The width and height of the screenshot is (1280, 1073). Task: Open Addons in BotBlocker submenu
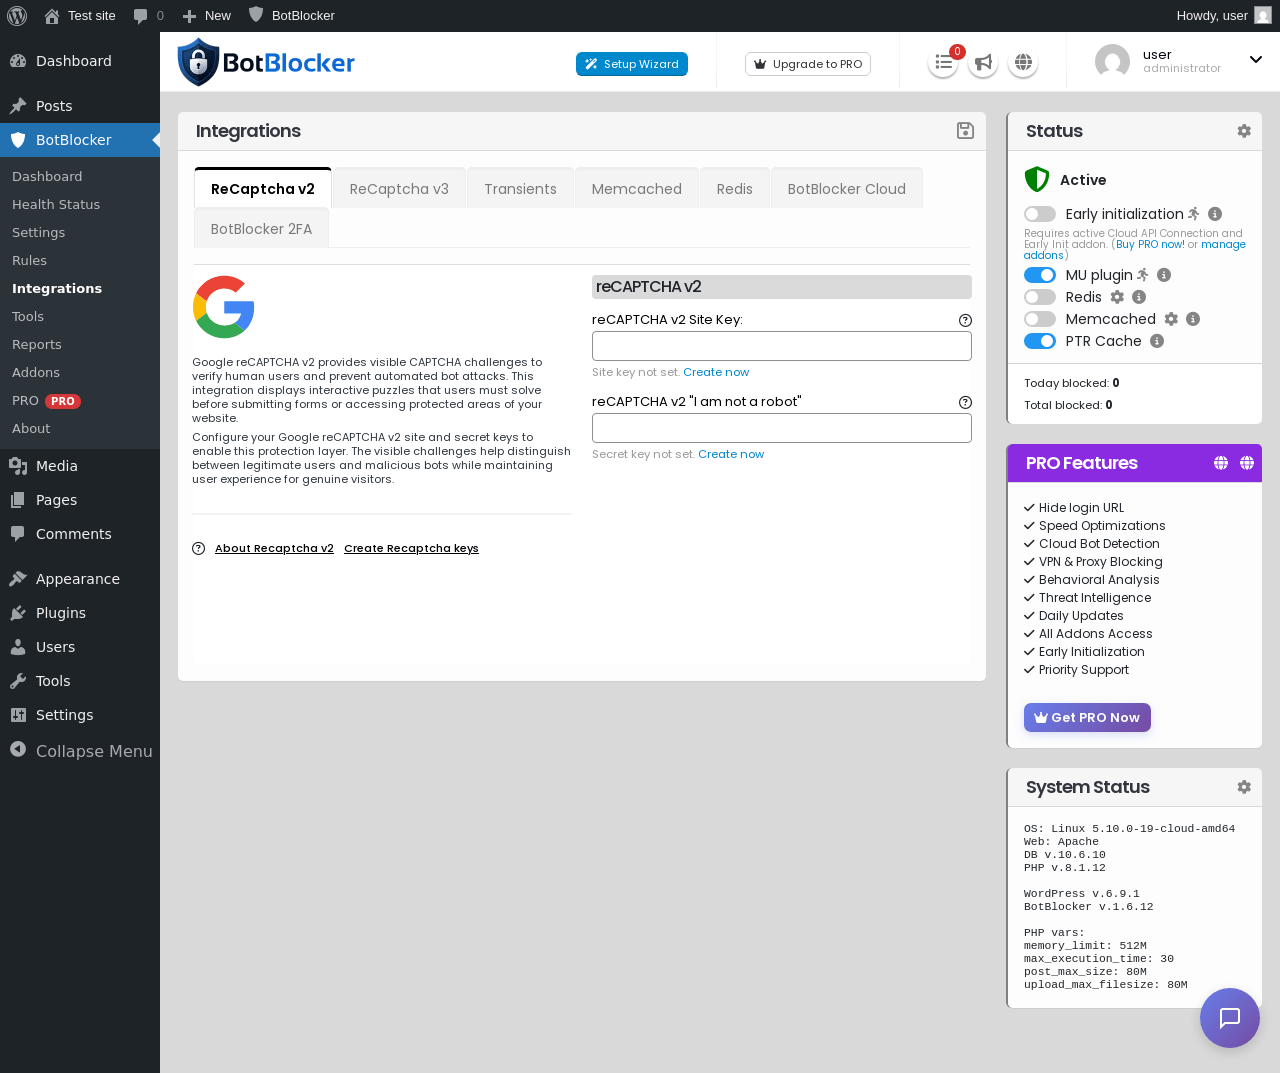pos(36,372)
